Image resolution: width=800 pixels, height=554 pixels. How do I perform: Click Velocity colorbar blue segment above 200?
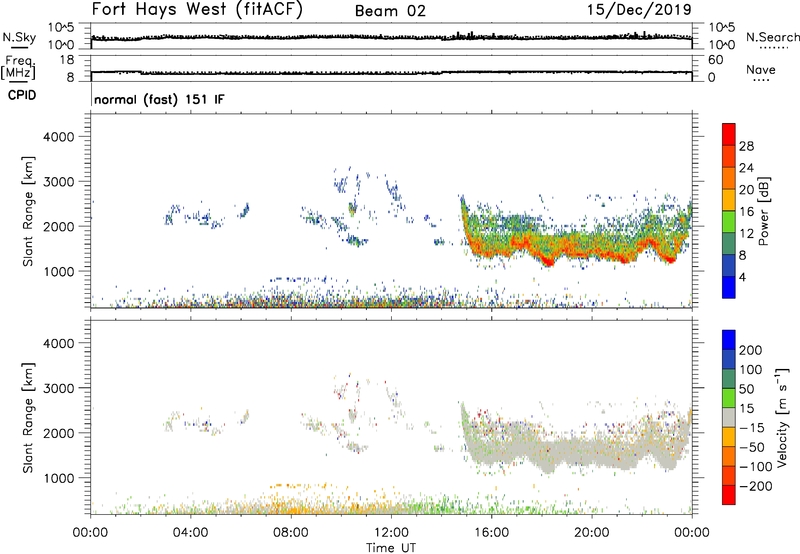tap(729, 340)
